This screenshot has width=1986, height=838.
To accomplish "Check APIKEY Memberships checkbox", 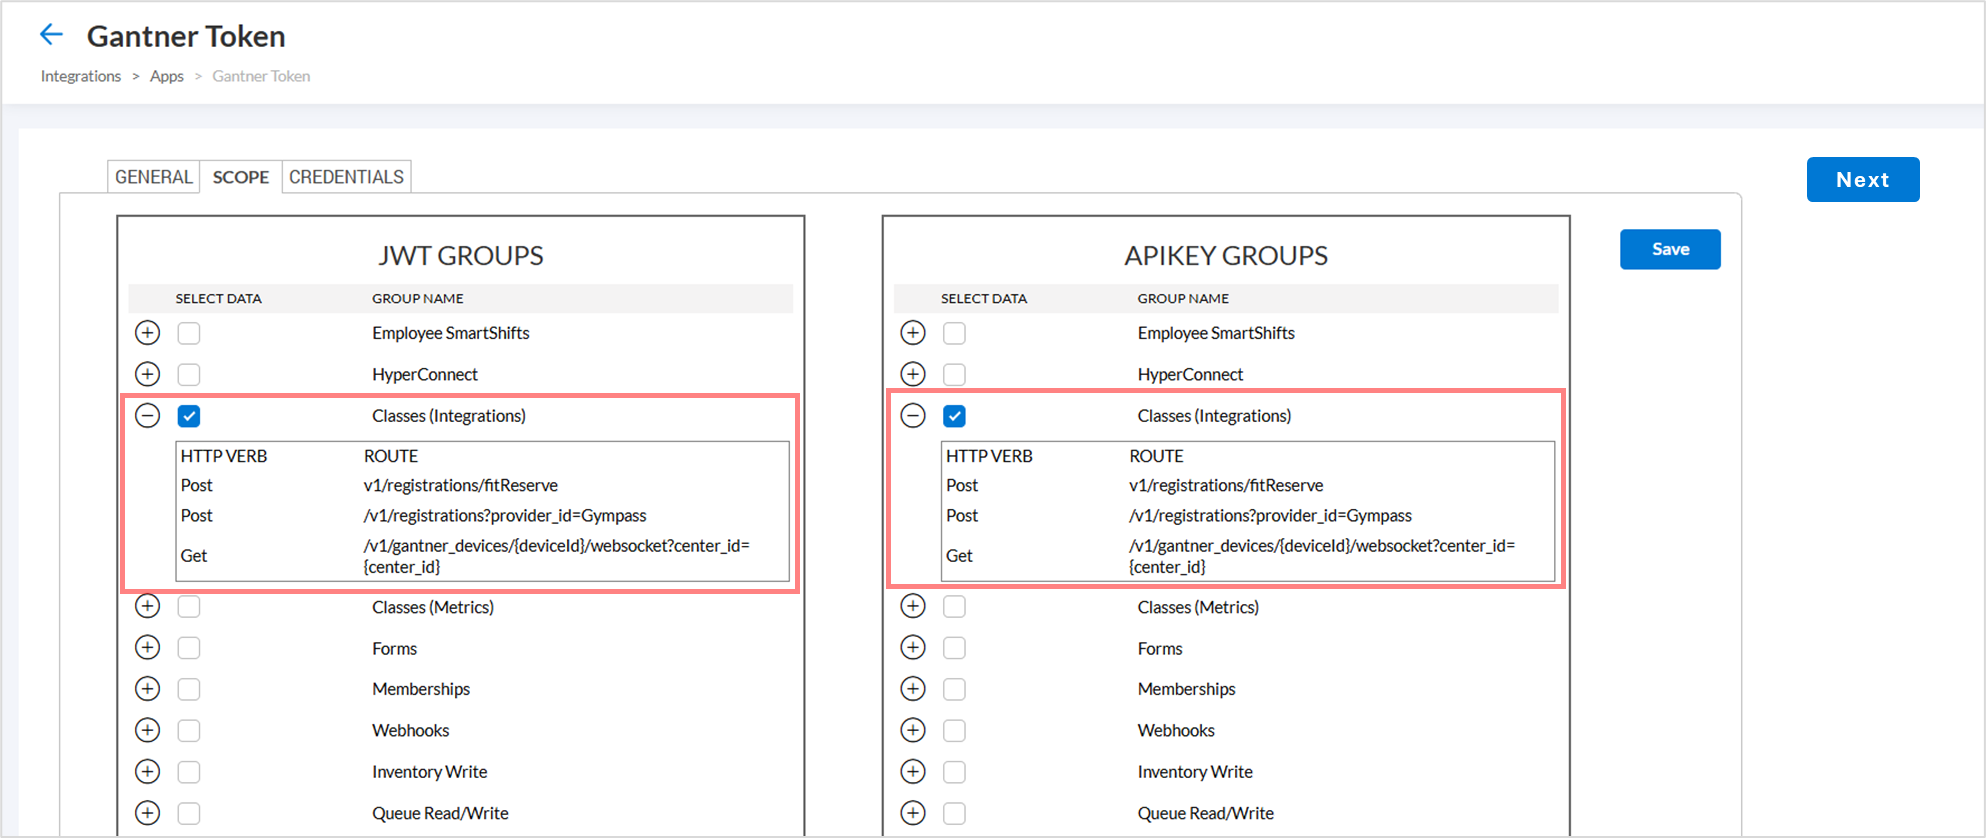I will (x=955, y=689).
